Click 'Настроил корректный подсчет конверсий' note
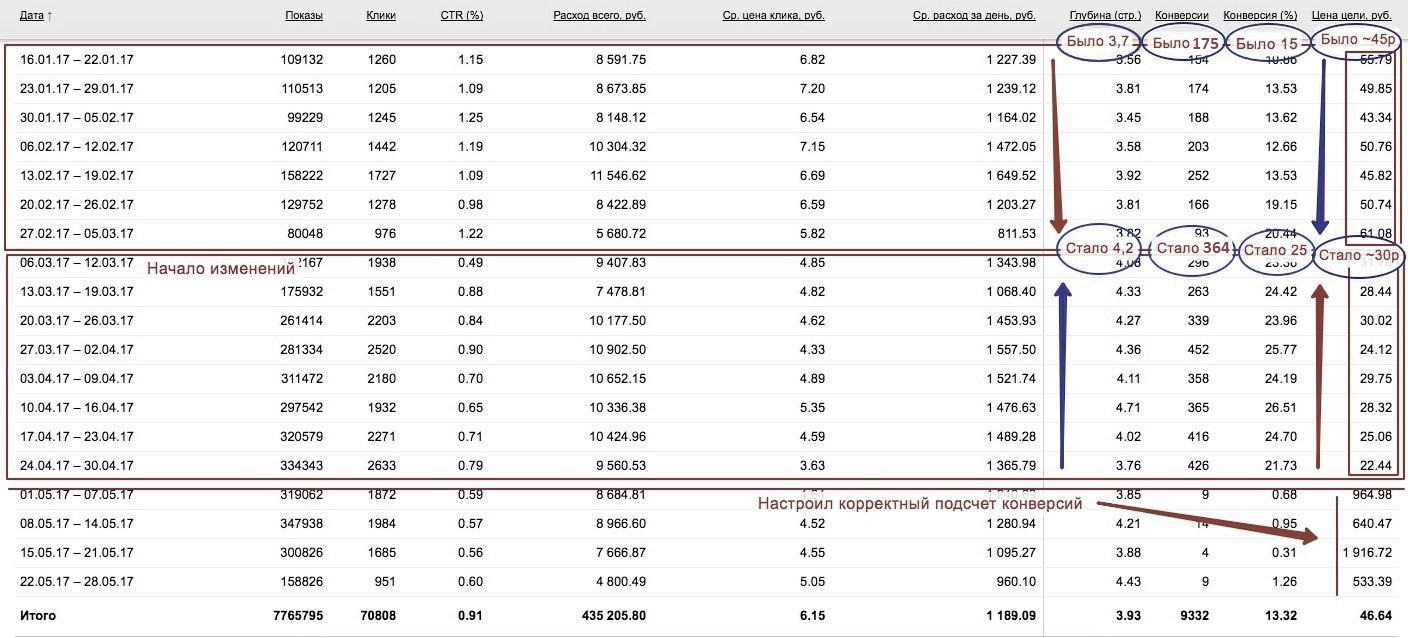1408x638 pixels. point(919,504)
